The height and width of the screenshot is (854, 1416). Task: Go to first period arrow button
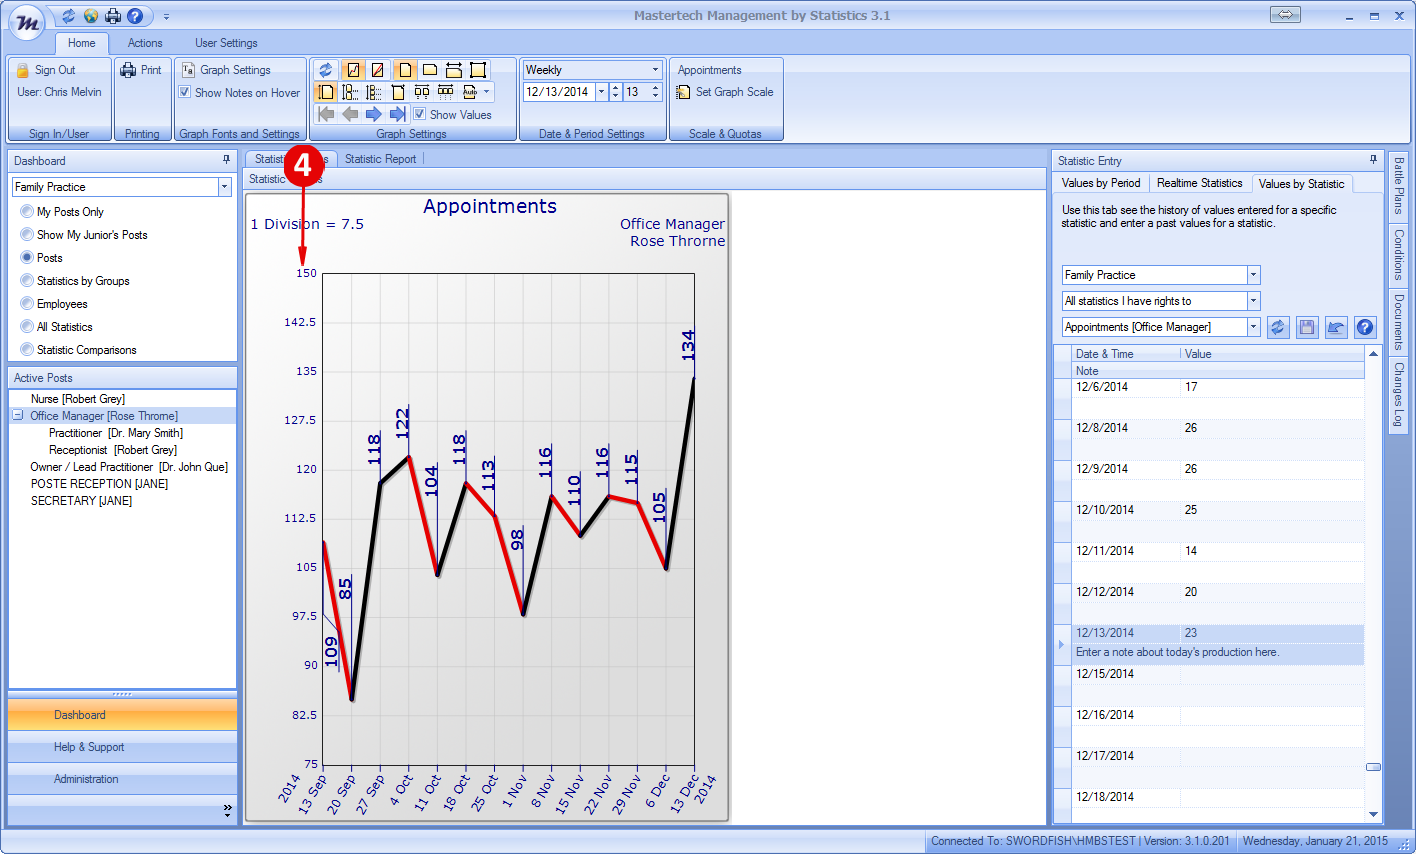coord(326,114)
